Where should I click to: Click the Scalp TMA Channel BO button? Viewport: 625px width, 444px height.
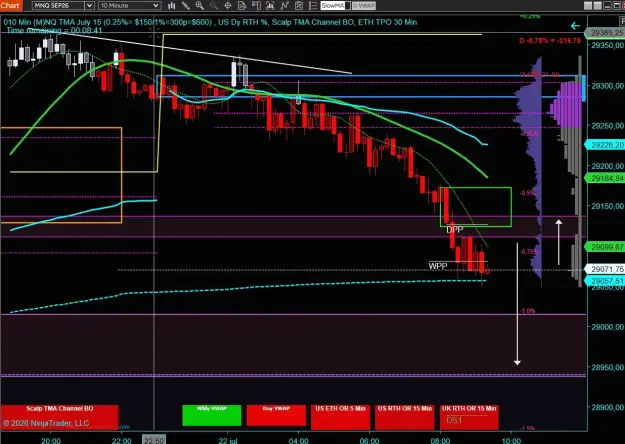(x=59, y=417)
